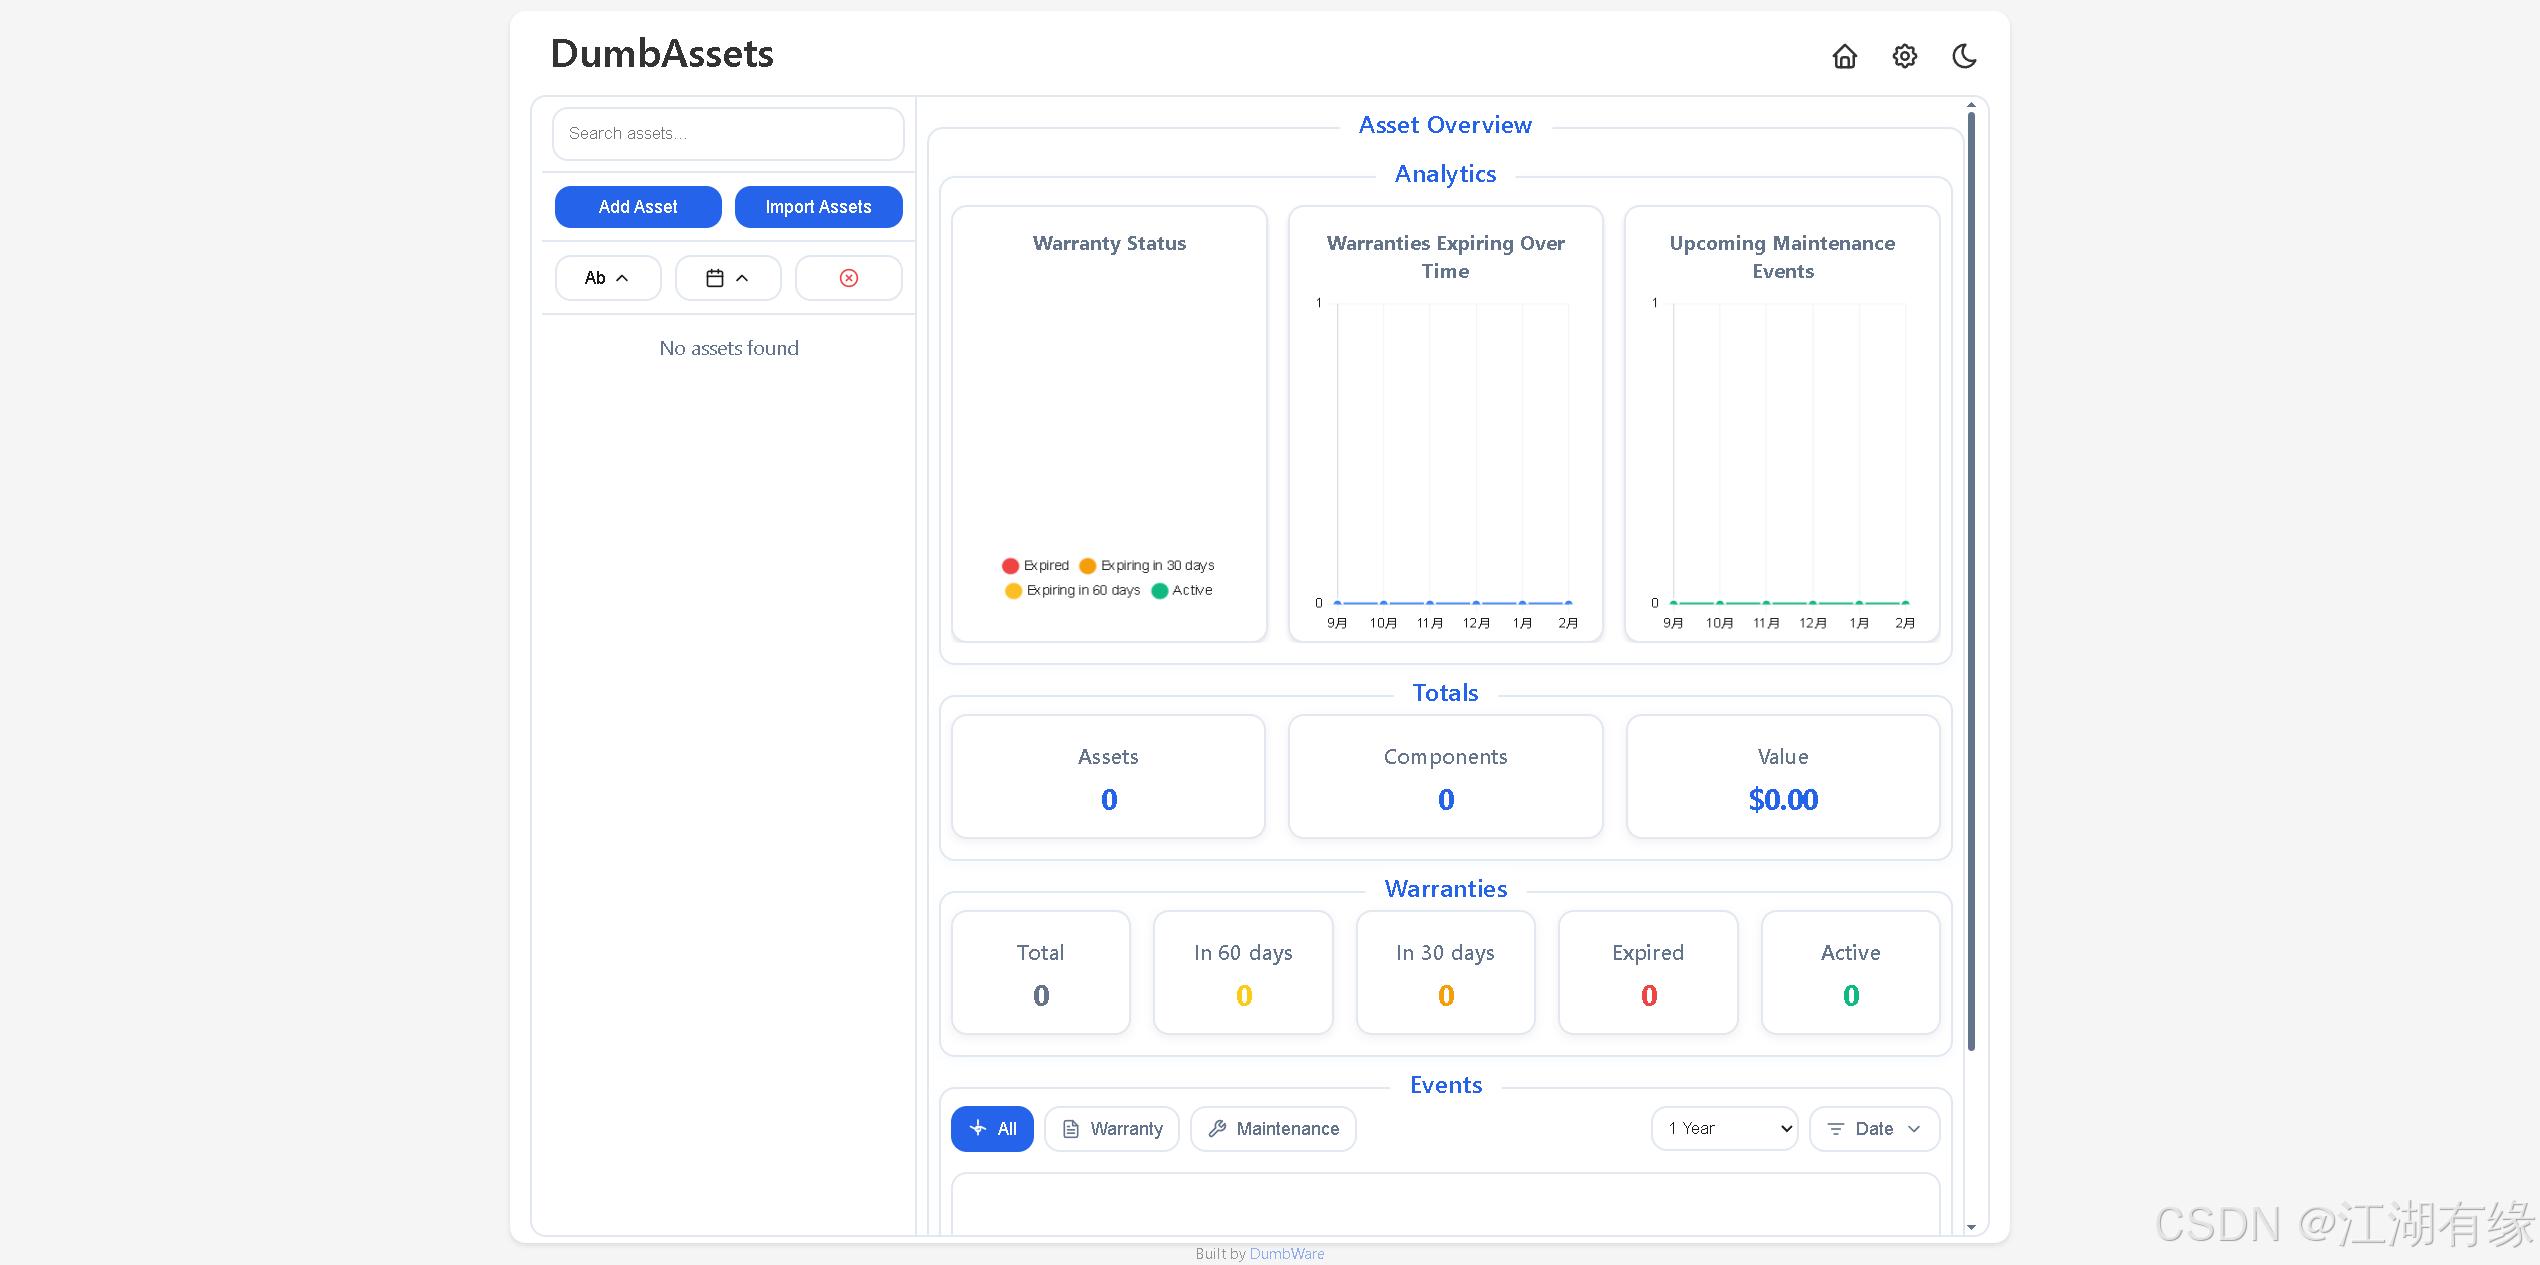
Task: Click the scrollbar down arrow
Action: pos(1971,1227)
